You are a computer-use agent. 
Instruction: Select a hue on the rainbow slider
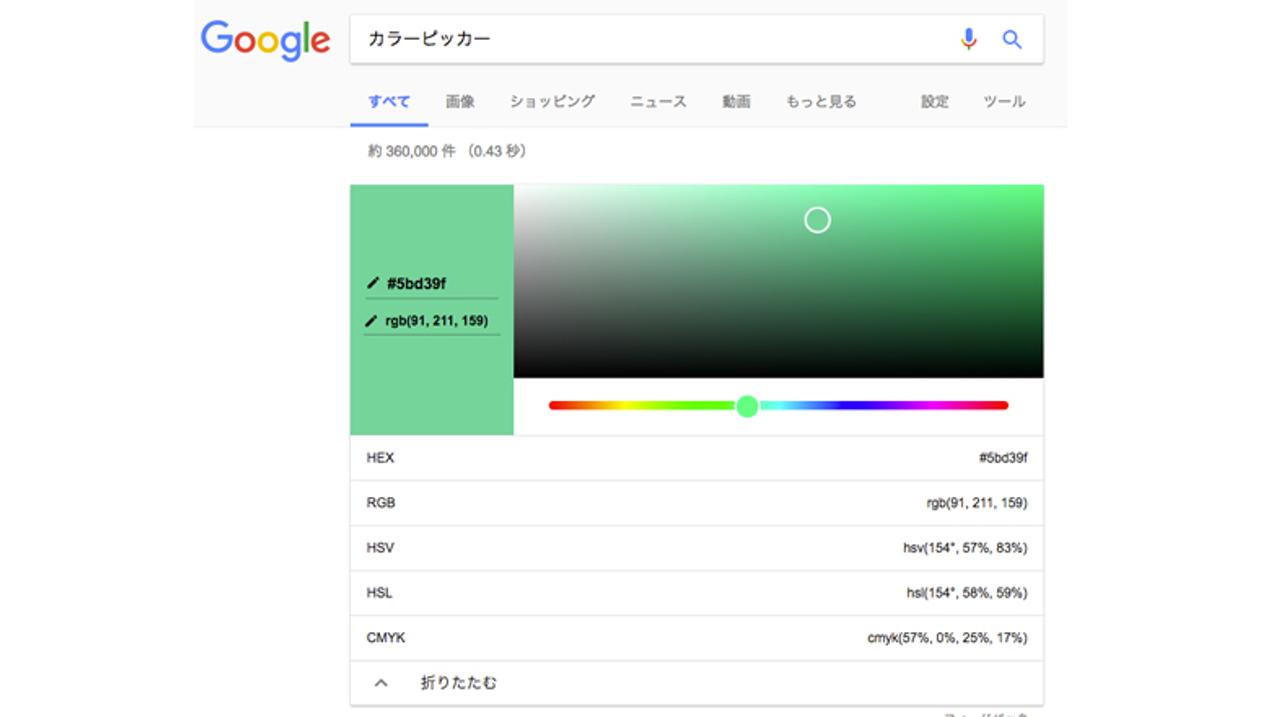pyautogui.click(x=748, y=406)
